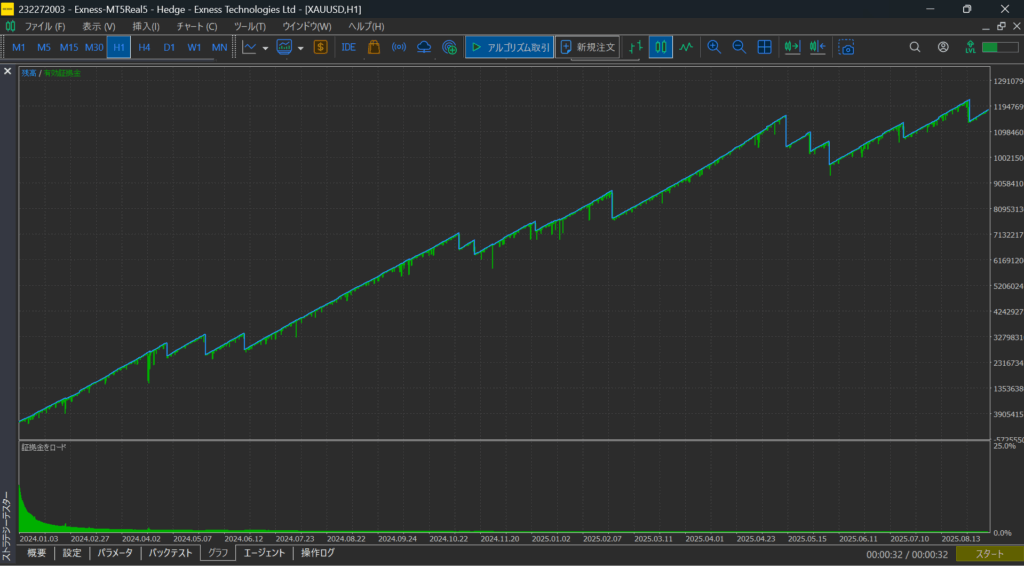Screen dimensions: 1024x566
Task: Click the VPS cloud hosting icon
Action: tap(424, 47)
